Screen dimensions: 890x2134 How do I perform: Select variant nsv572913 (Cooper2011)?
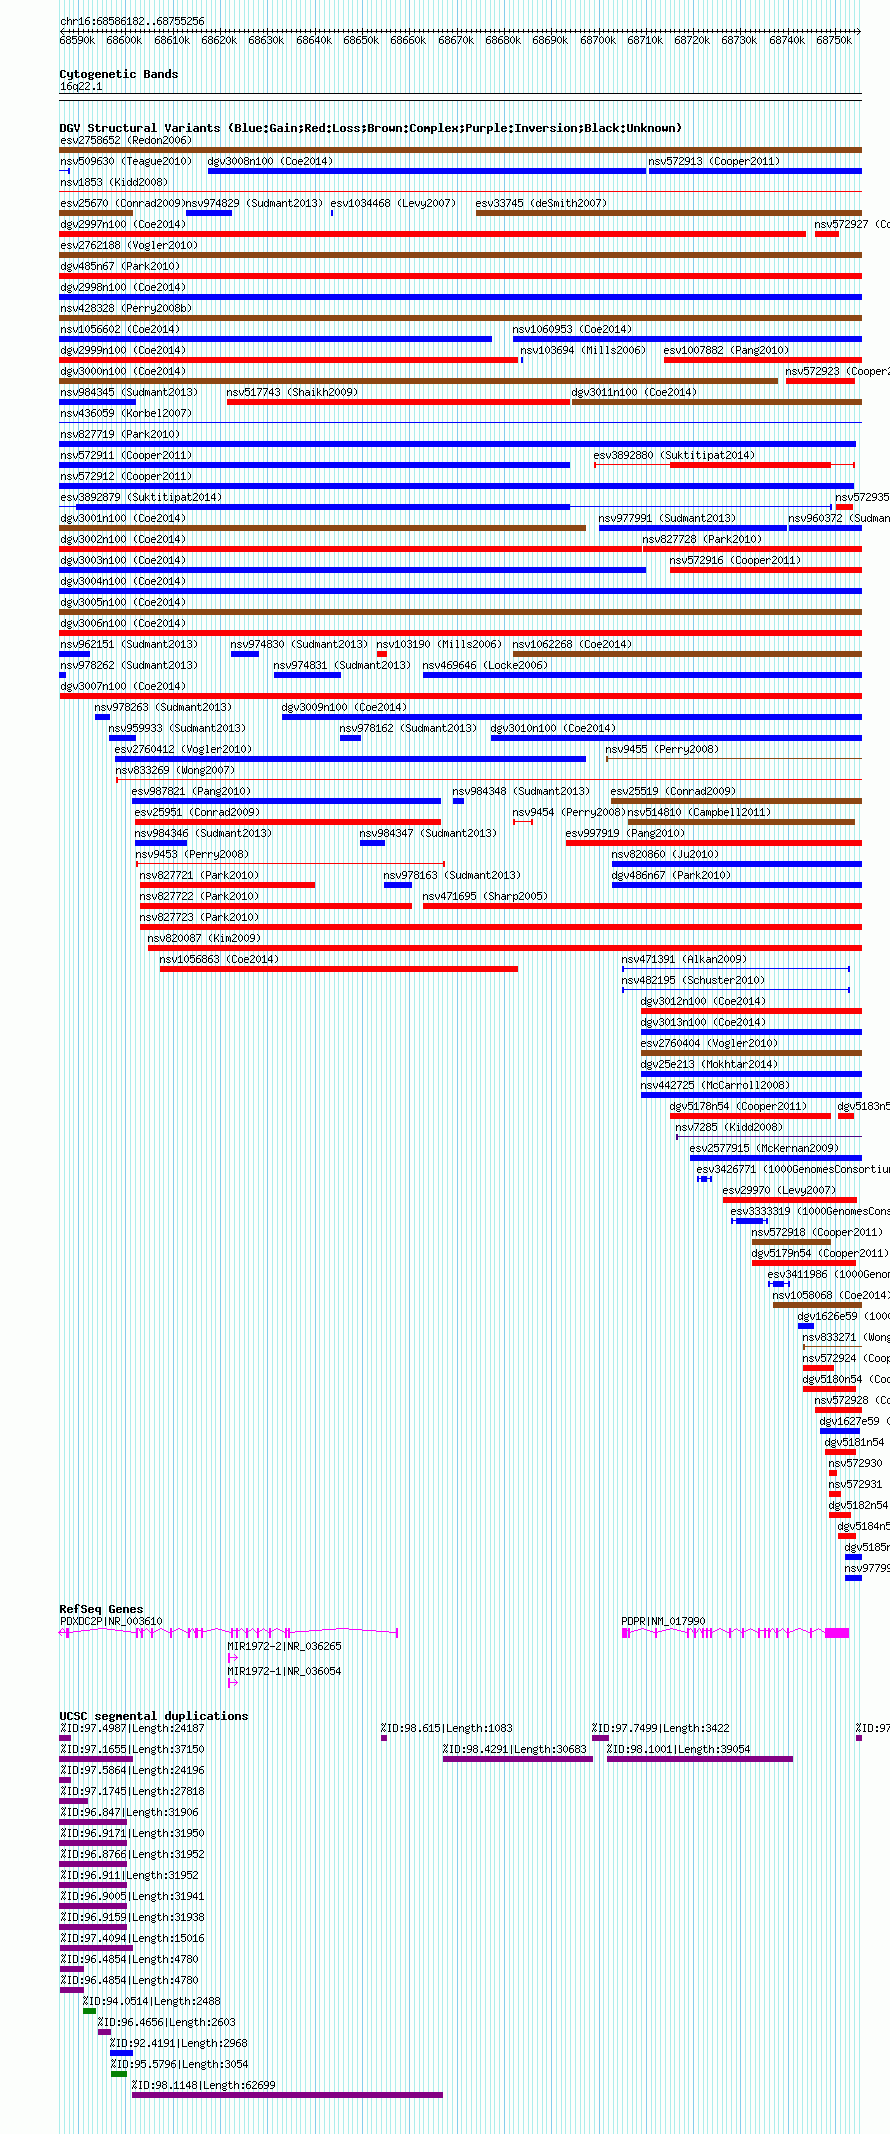[714, 162]
